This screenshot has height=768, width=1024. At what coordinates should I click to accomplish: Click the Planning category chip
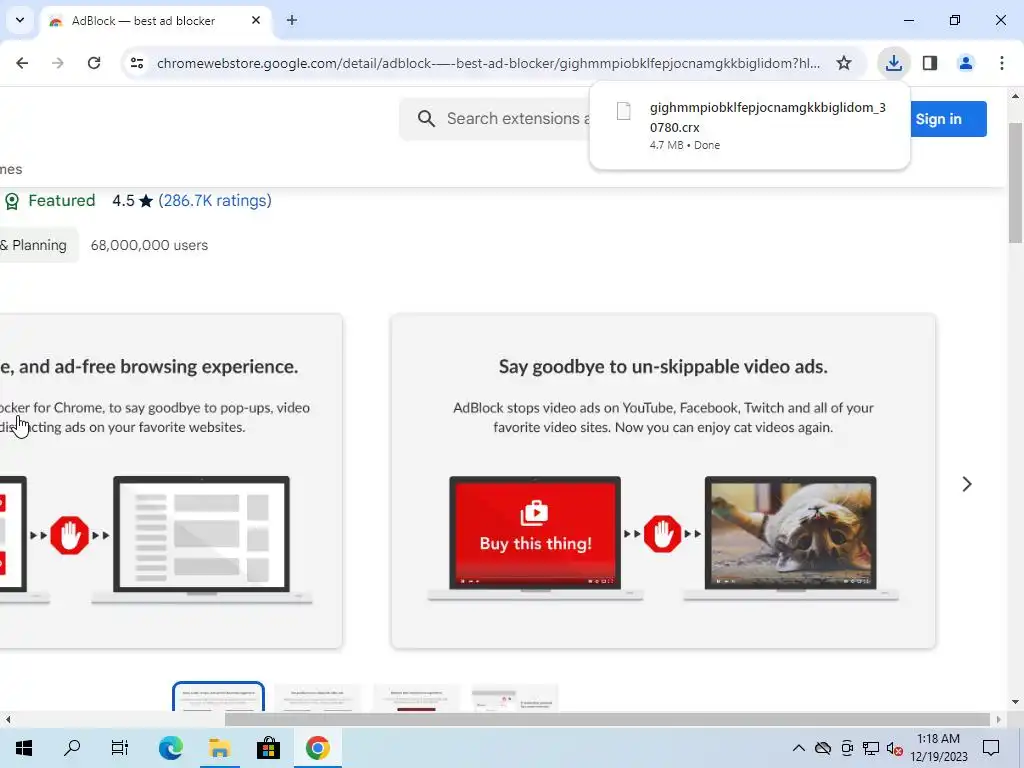[x=37, y=245]
